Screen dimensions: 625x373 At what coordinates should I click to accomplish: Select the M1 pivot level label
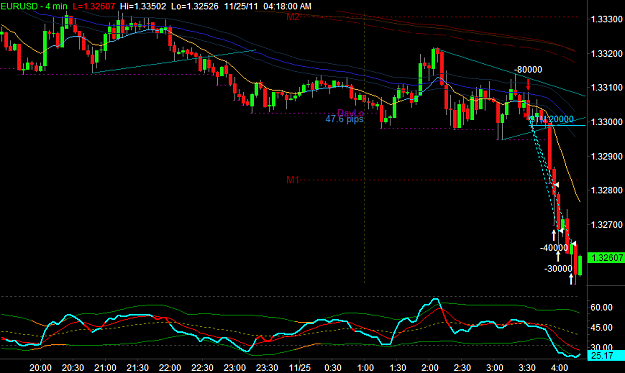pyautogui.click(x=293, y=180)
